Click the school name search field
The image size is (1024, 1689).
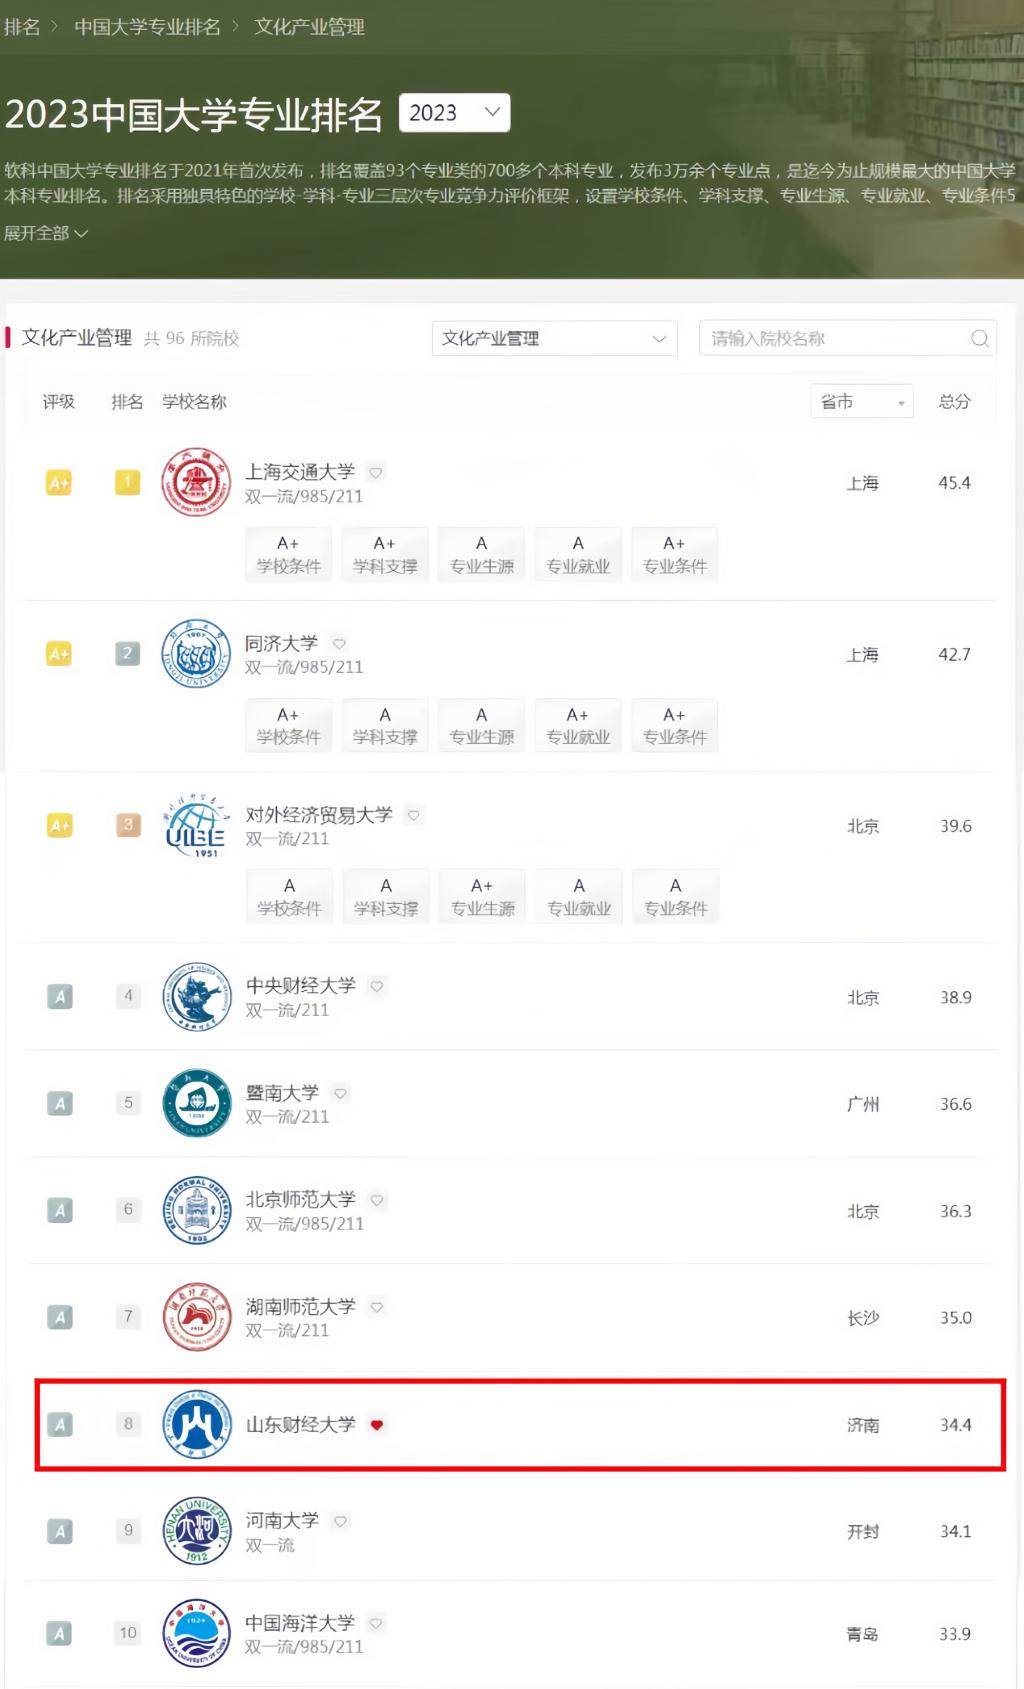pyautogui.click(x=835, y=339)
